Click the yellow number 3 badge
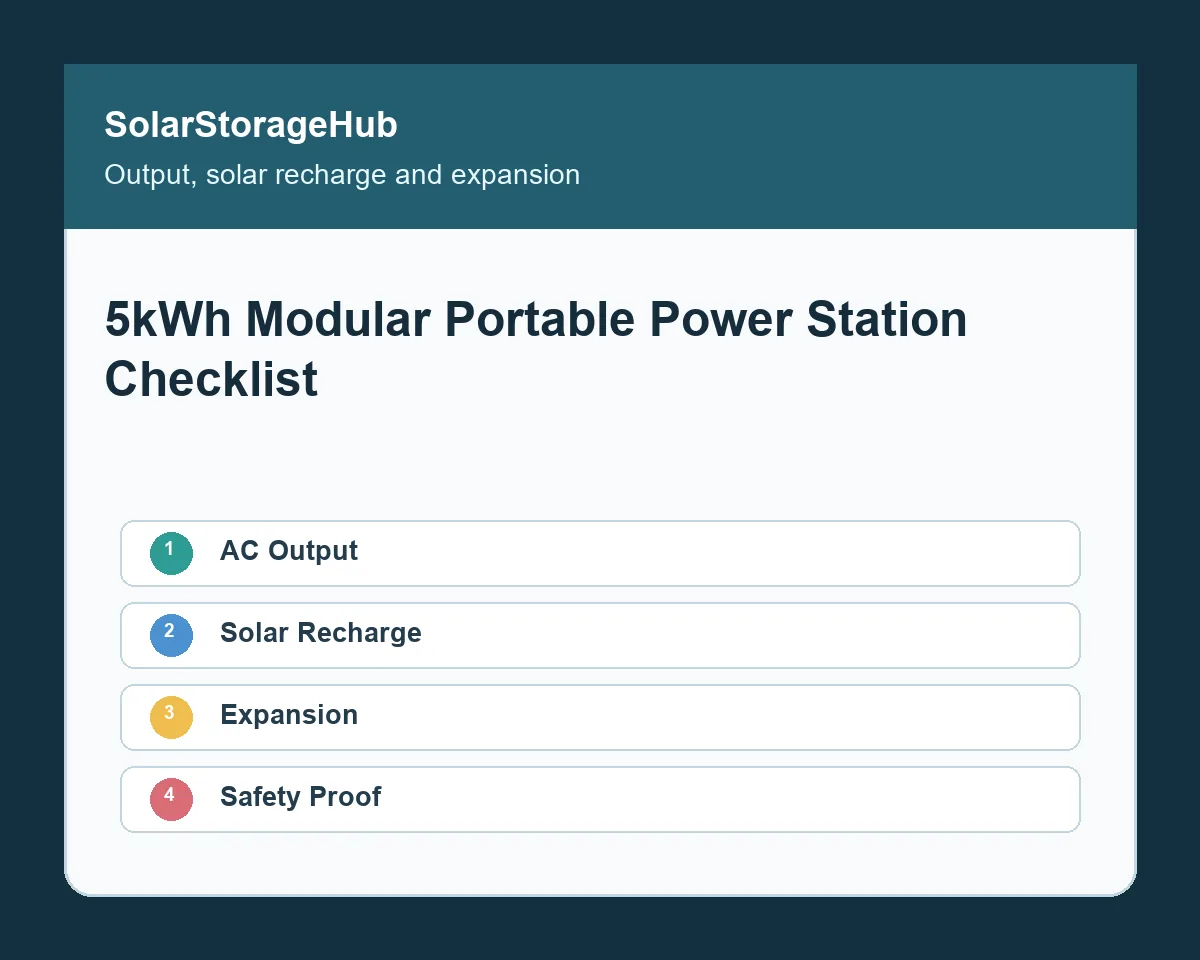 [x=171, y=717]
